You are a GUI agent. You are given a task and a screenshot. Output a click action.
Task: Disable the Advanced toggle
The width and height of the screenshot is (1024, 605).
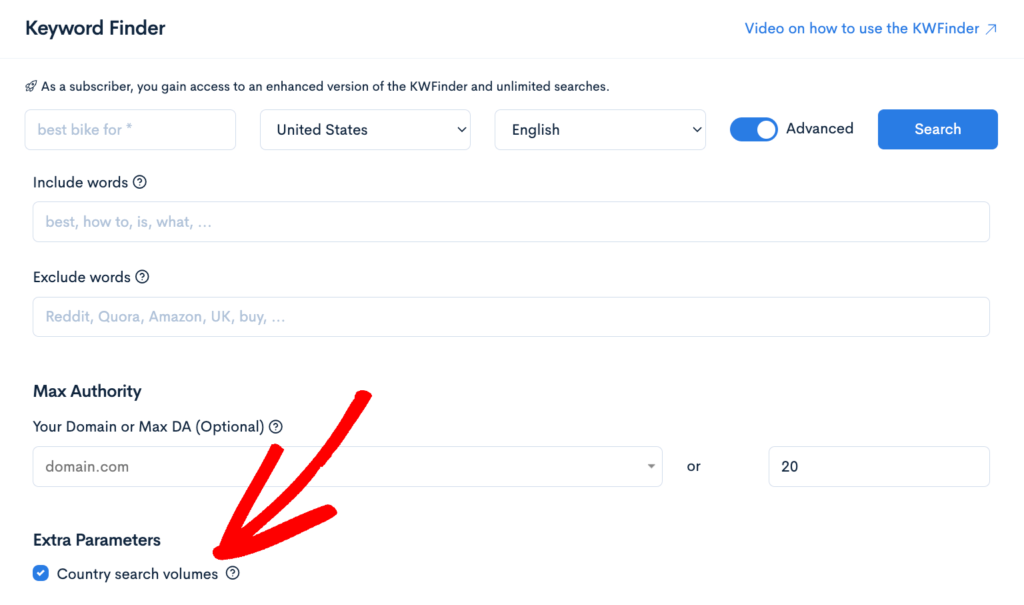coord(753,129)
